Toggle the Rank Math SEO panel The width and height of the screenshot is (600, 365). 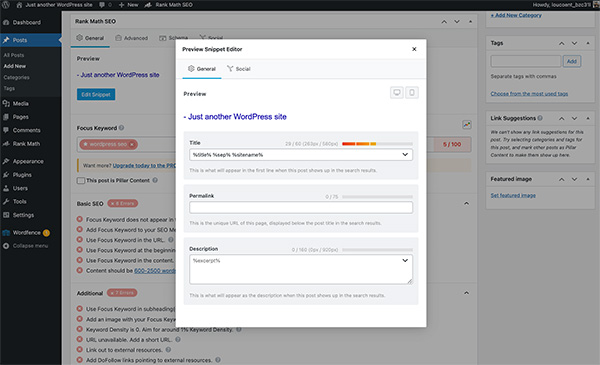point(470,22)
